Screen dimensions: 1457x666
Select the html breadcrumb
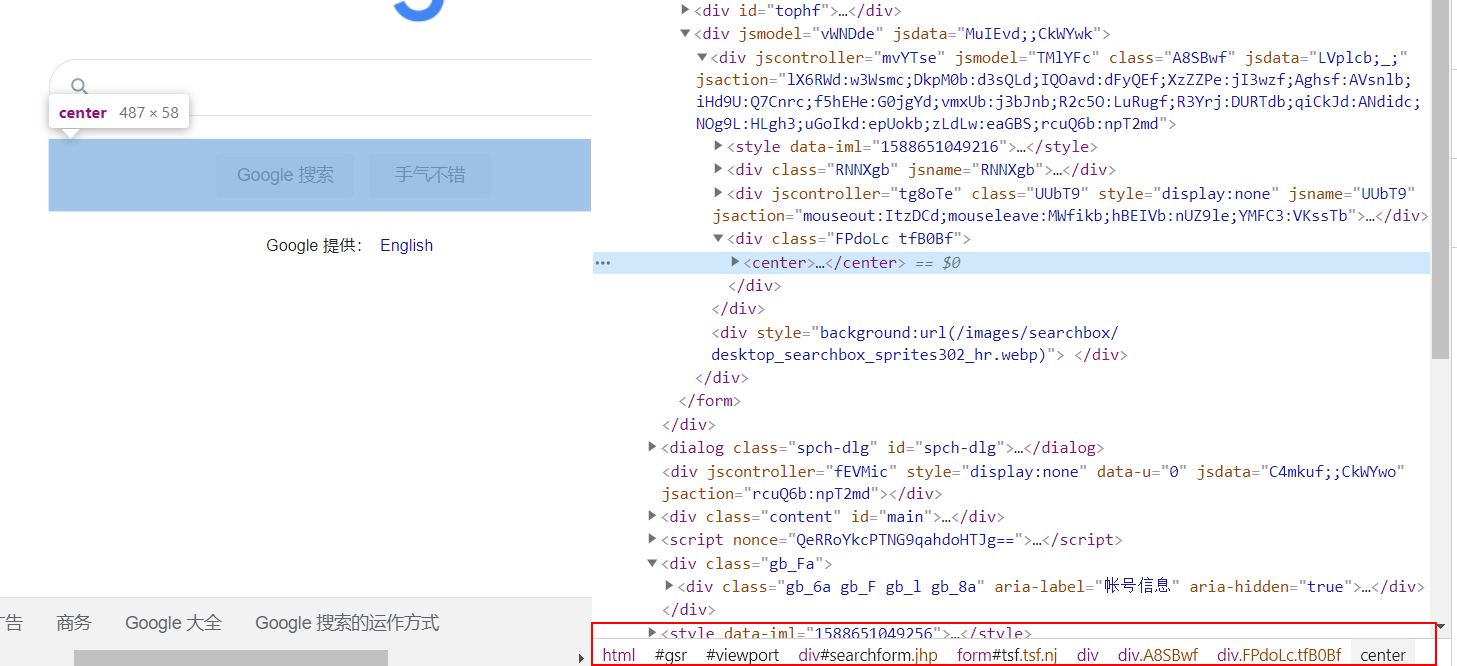[619, 655]
